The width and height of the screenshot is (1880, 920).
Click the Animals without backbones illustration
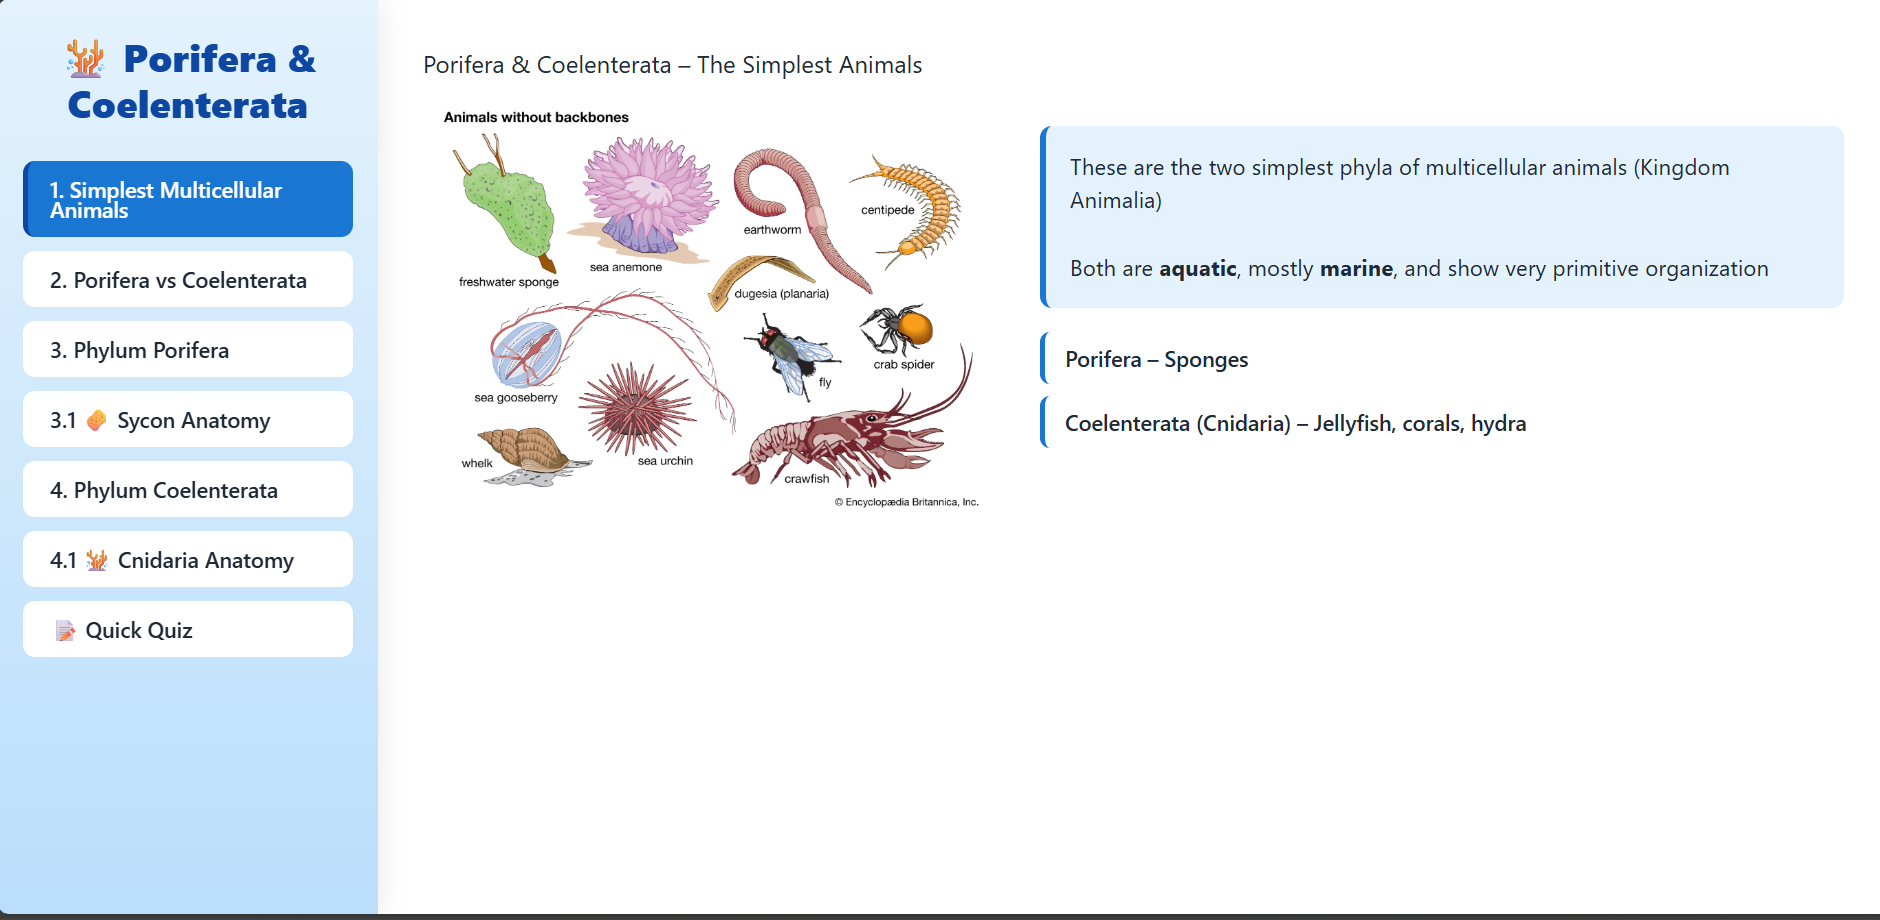(711, 309)
